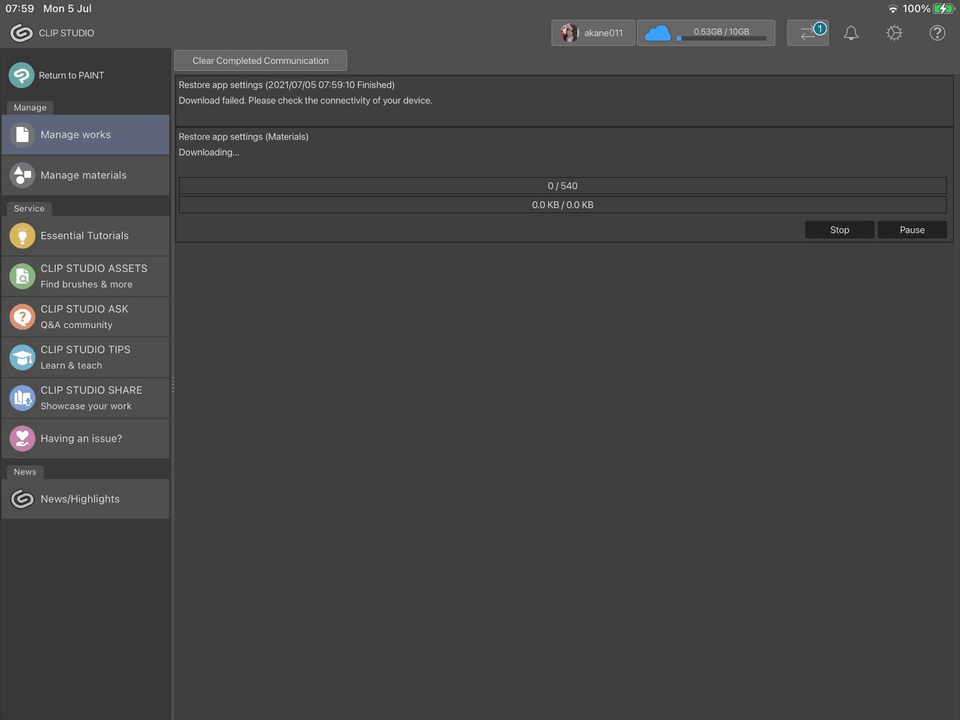960x720 pixels.
Task: Click the 'Download failed' error message
Action: click(x=306, y=100)
